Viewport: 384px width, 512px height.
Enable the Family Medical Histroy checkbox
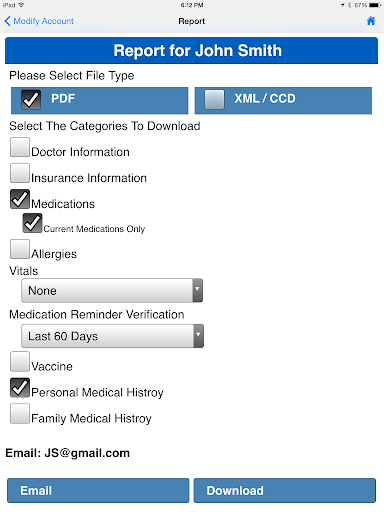pos(20,413)
